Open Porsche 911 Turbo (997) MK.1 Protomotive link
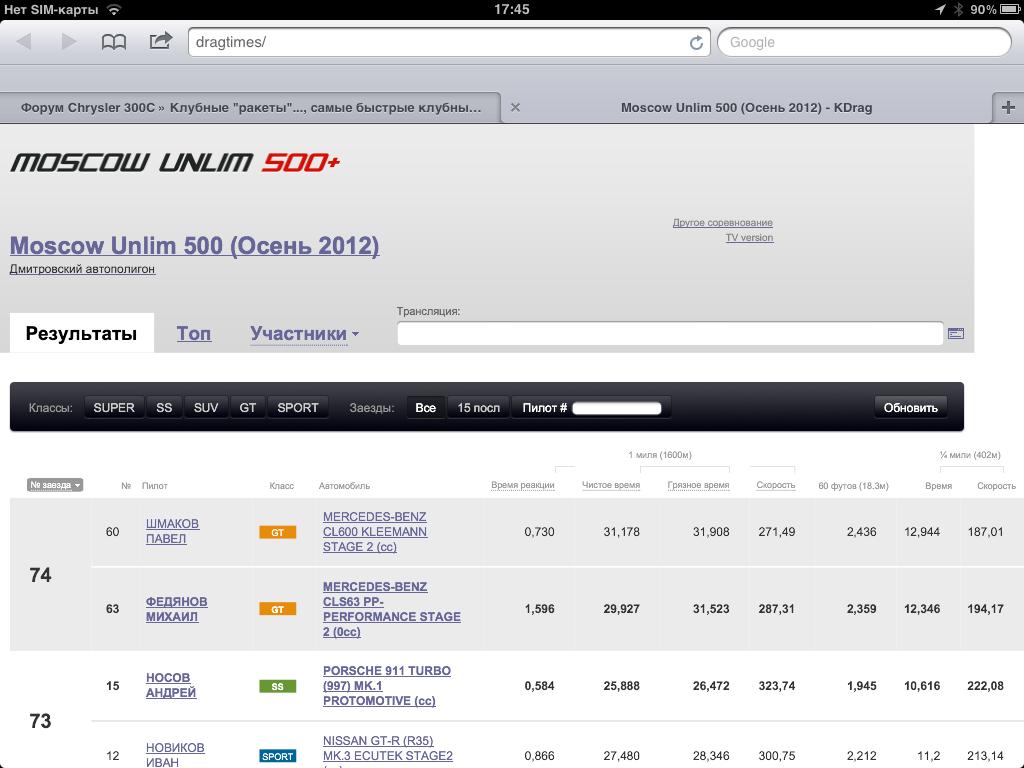This screenshot has height=768, width=1024. click(387, 685)
